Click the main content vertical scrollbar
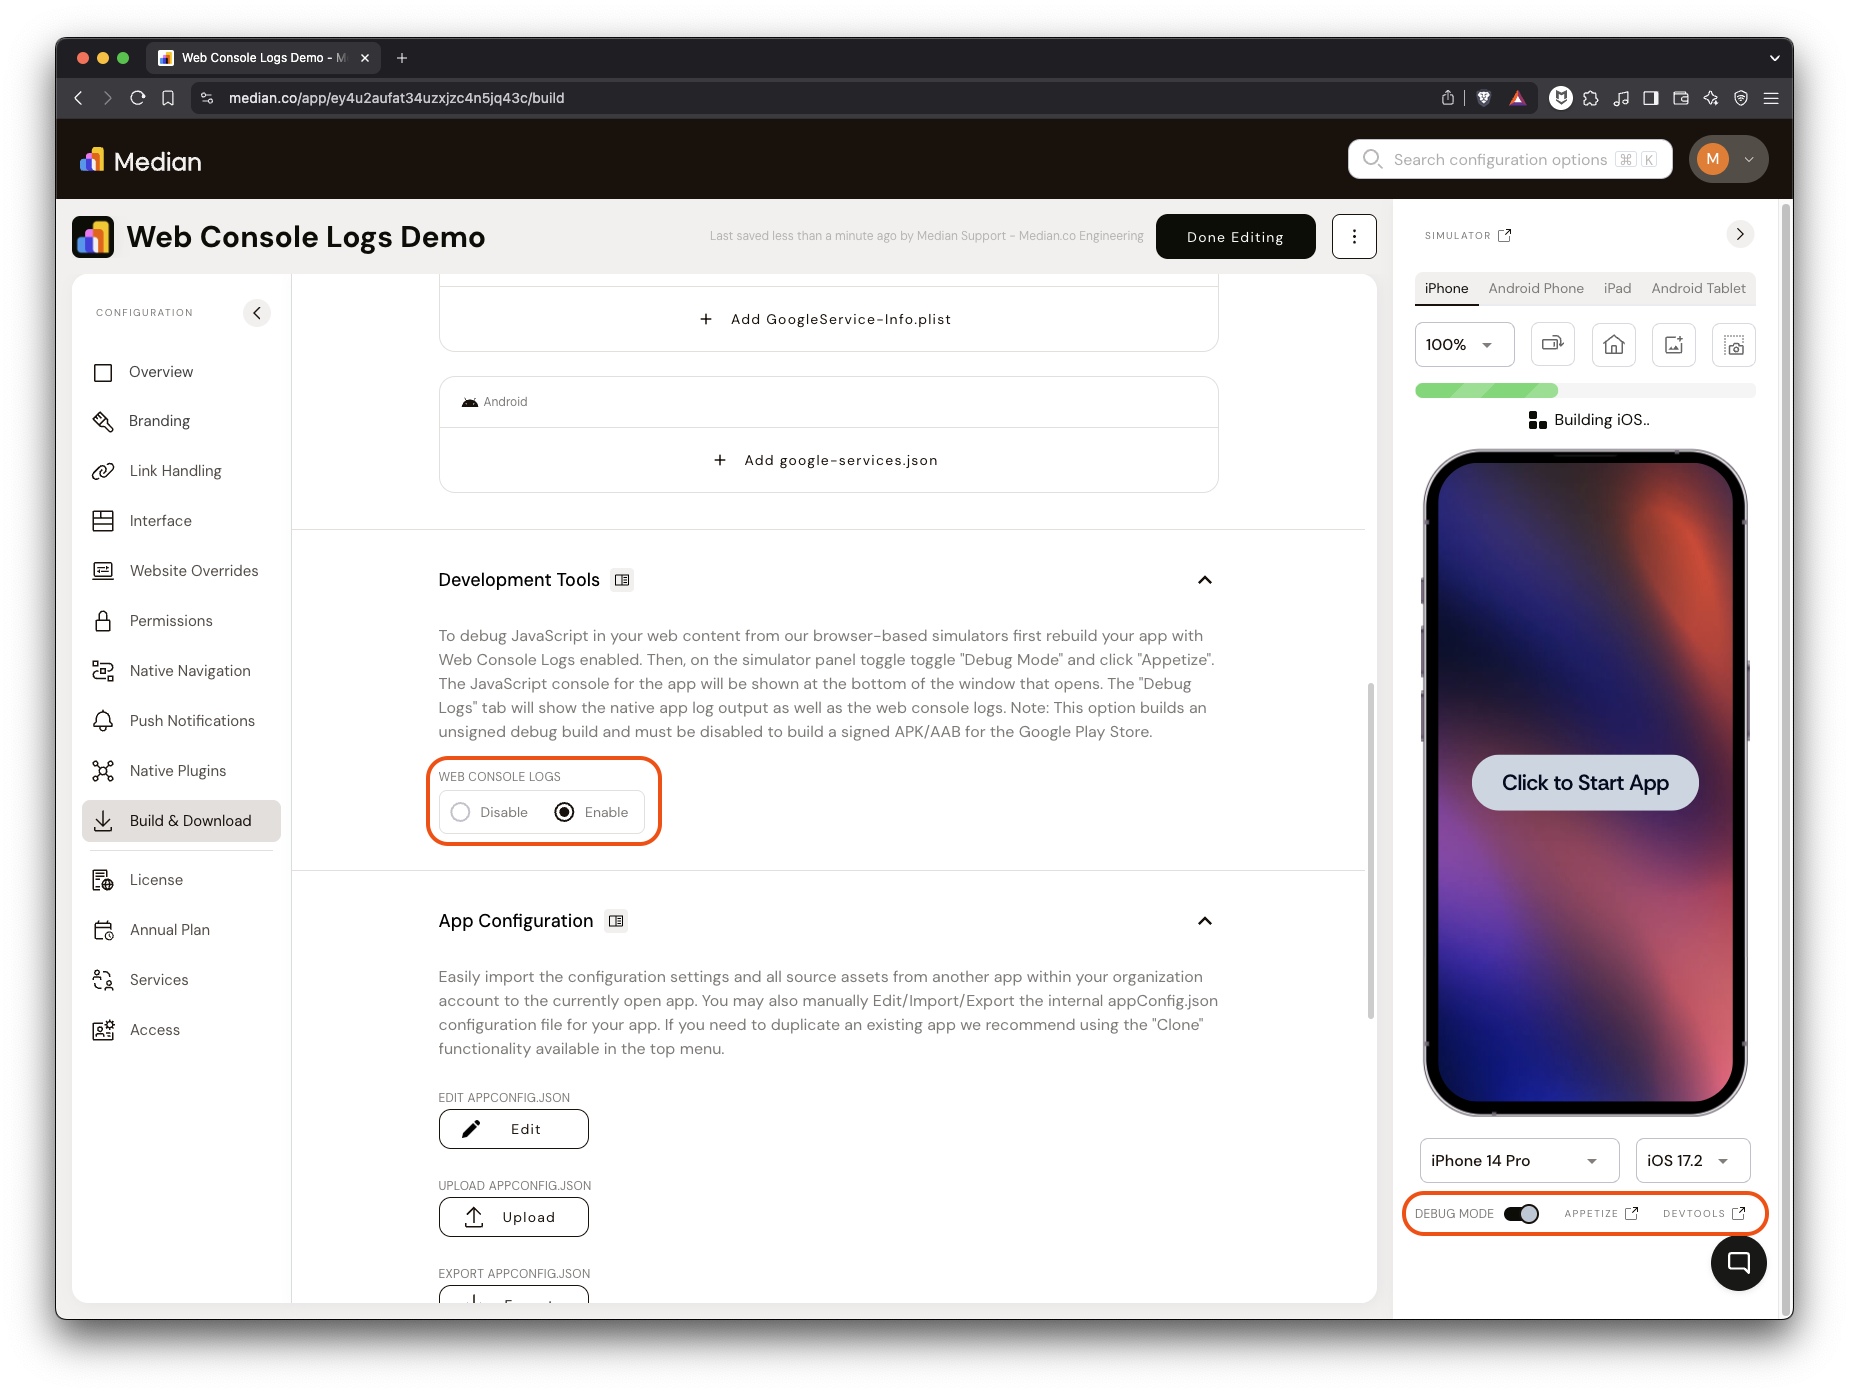 (x=1370, y=850)
